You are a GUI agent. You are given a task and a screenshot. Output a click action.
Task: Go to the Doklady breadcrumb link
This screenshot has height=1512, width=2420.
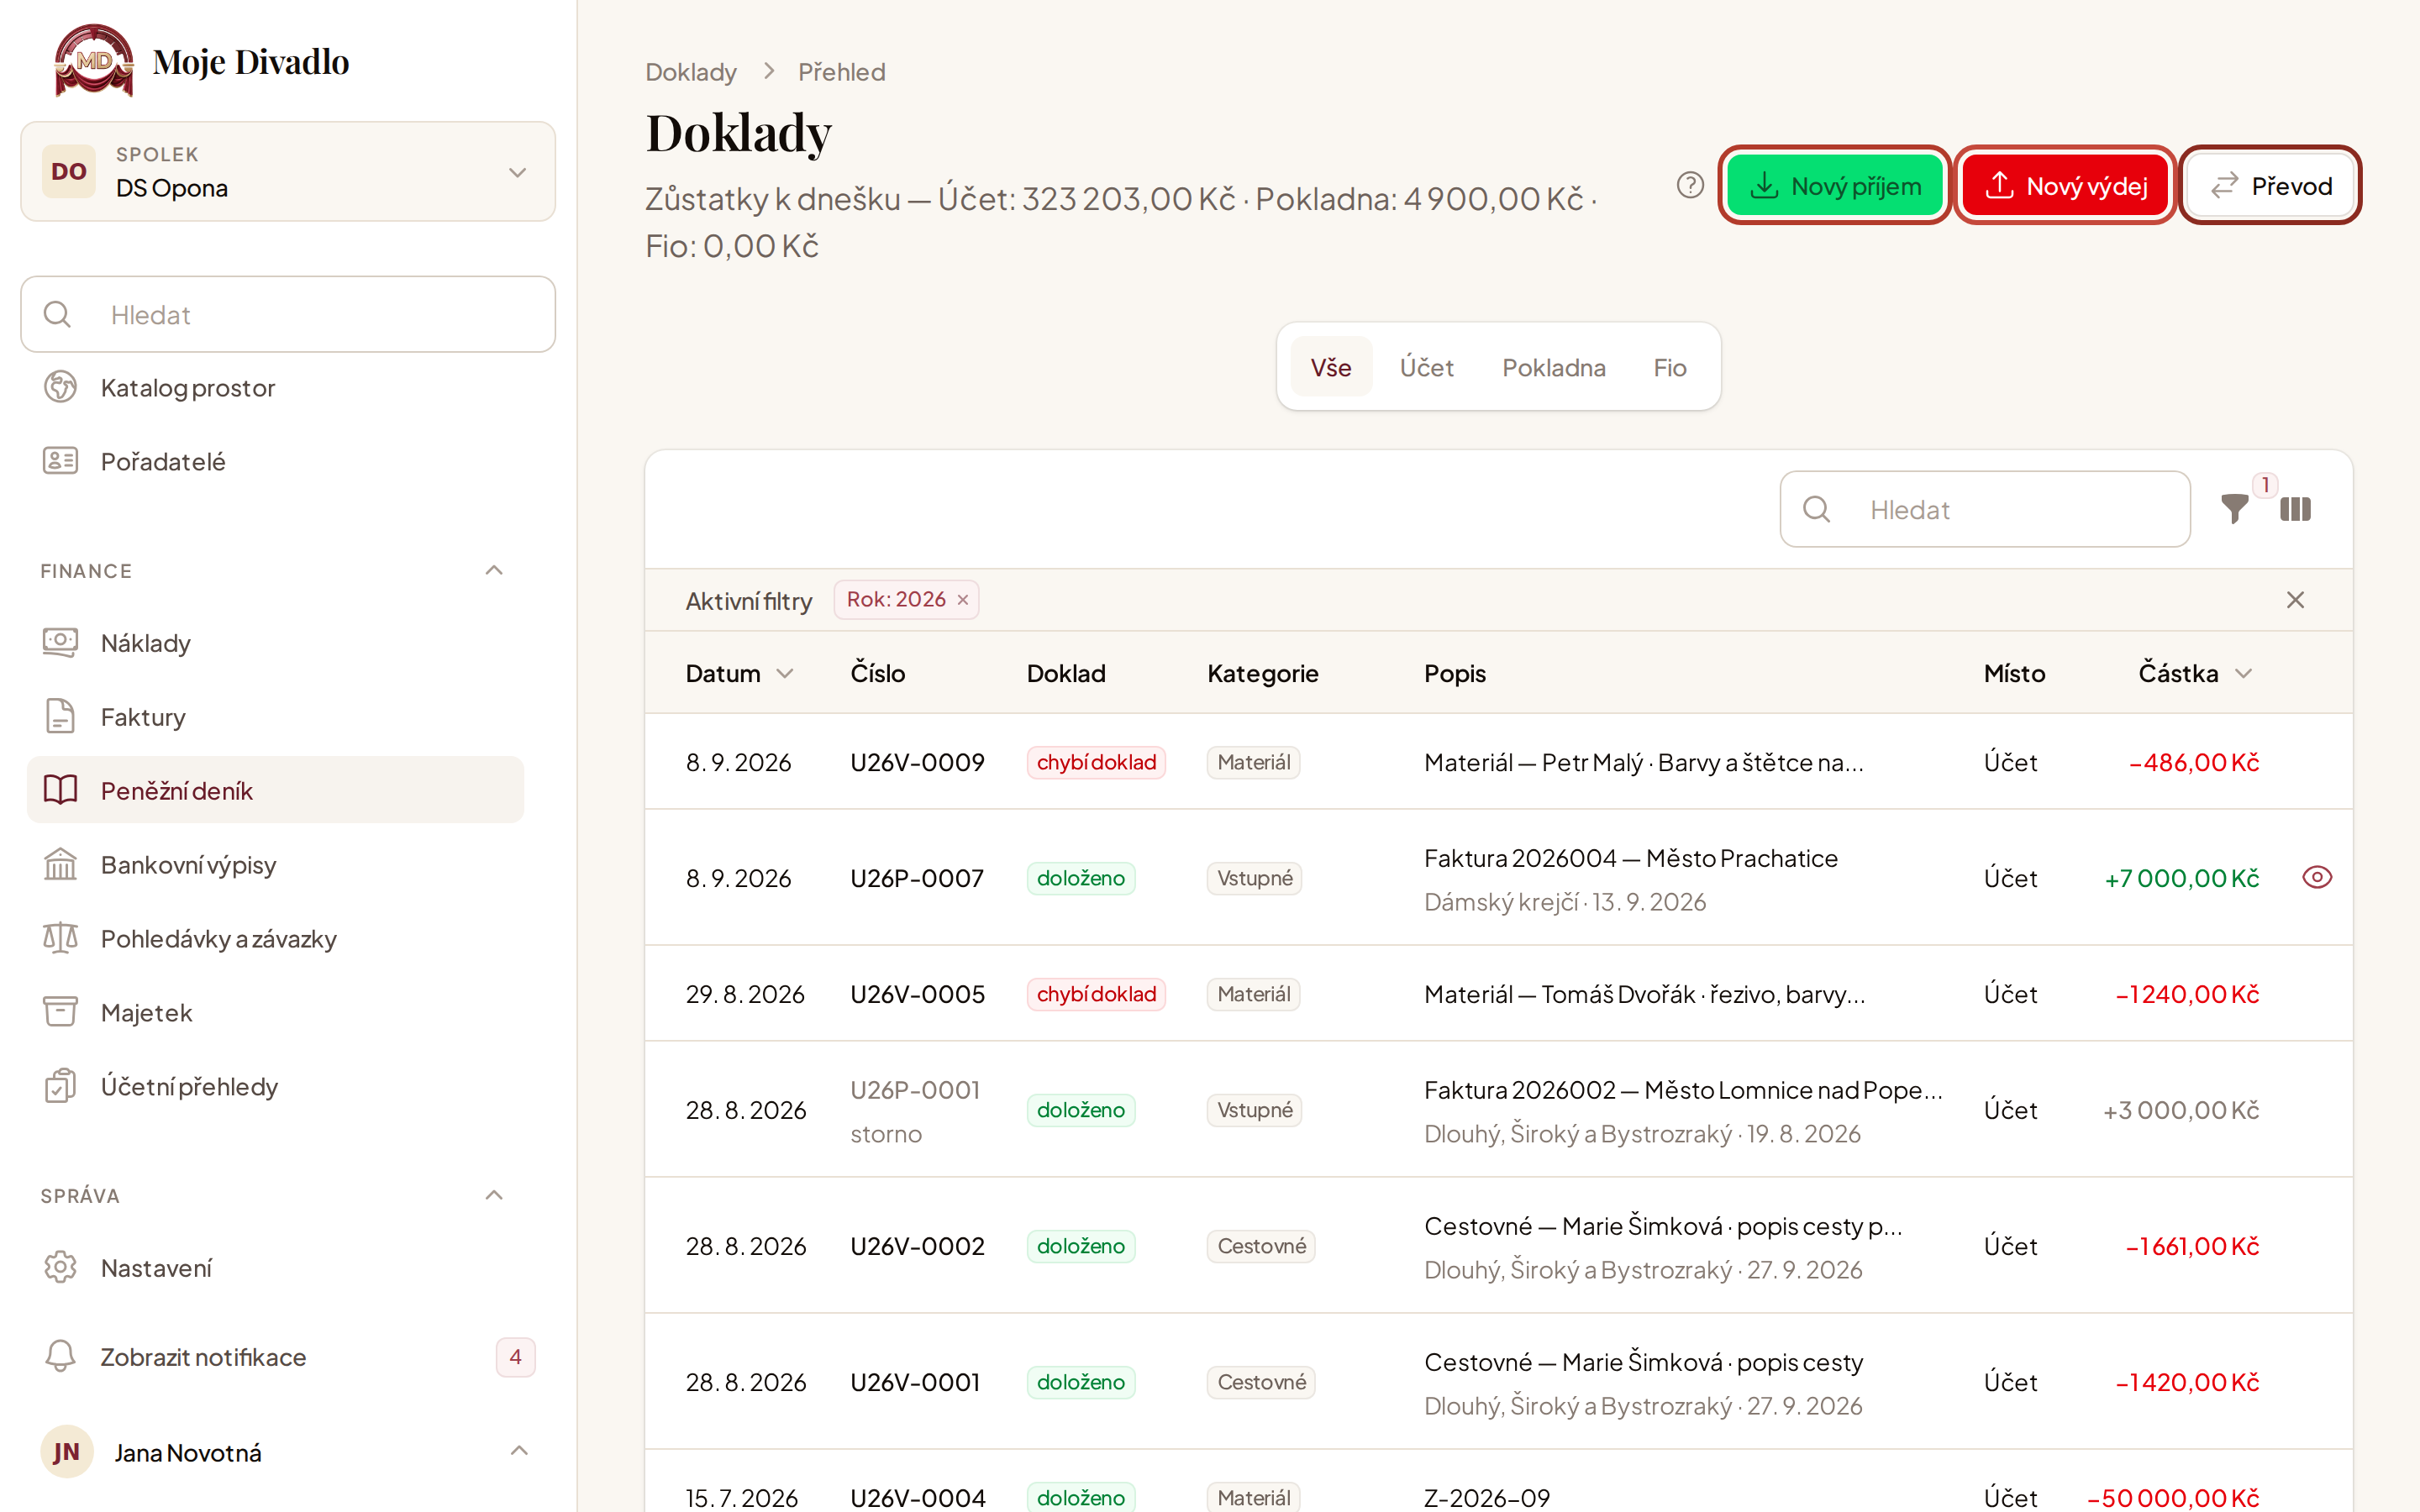coord(690,72)
